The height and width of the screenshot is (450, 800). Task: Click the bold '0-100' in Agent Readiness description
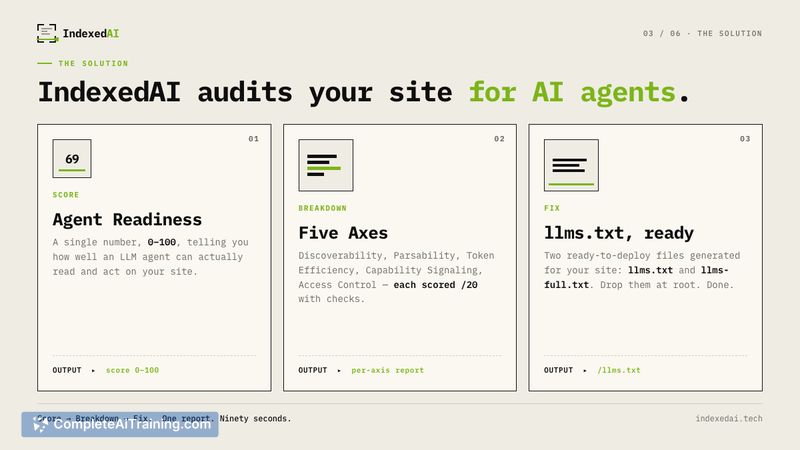[162, 242]
